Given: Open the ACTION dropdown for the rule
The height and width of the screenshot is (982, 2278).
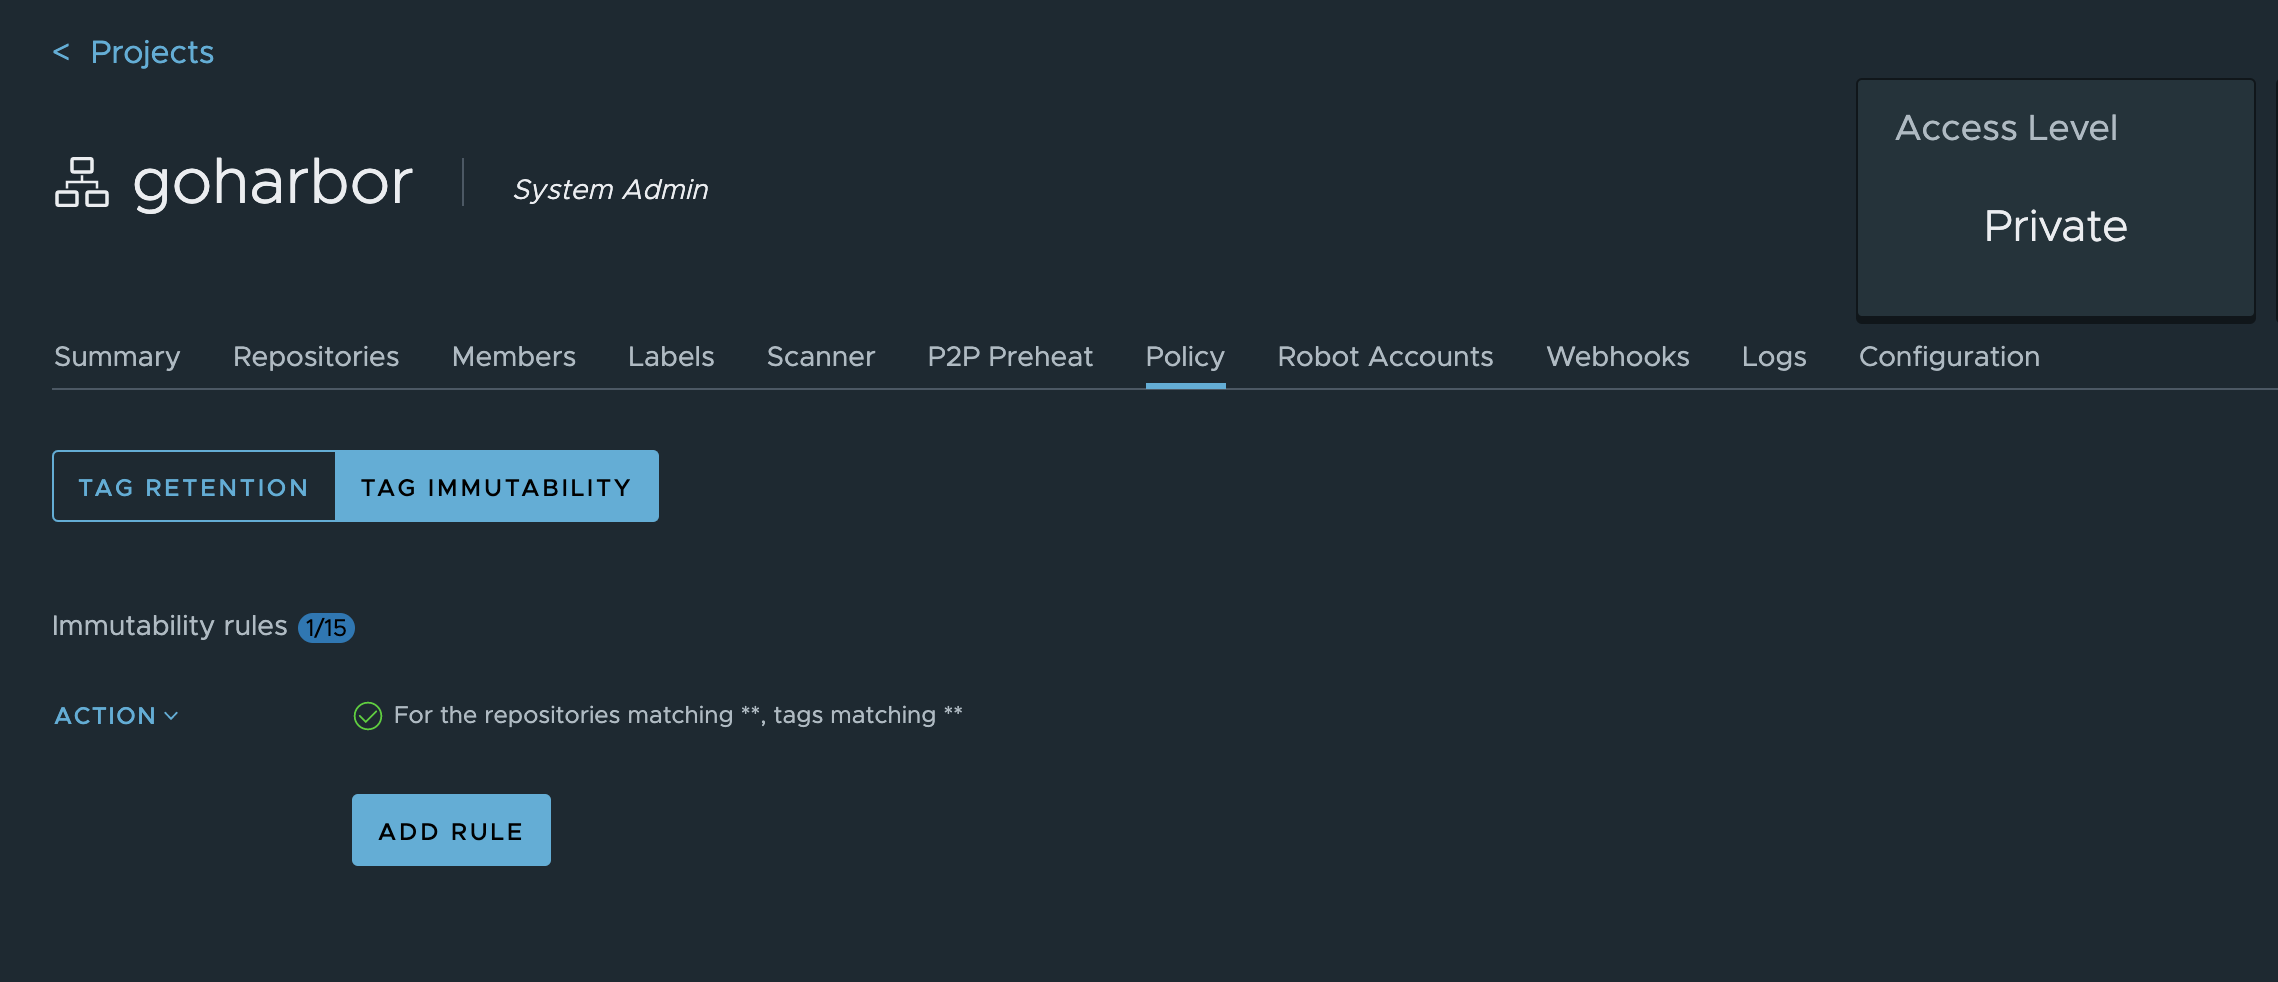Looking at the screenshot, I should [115, 715].
